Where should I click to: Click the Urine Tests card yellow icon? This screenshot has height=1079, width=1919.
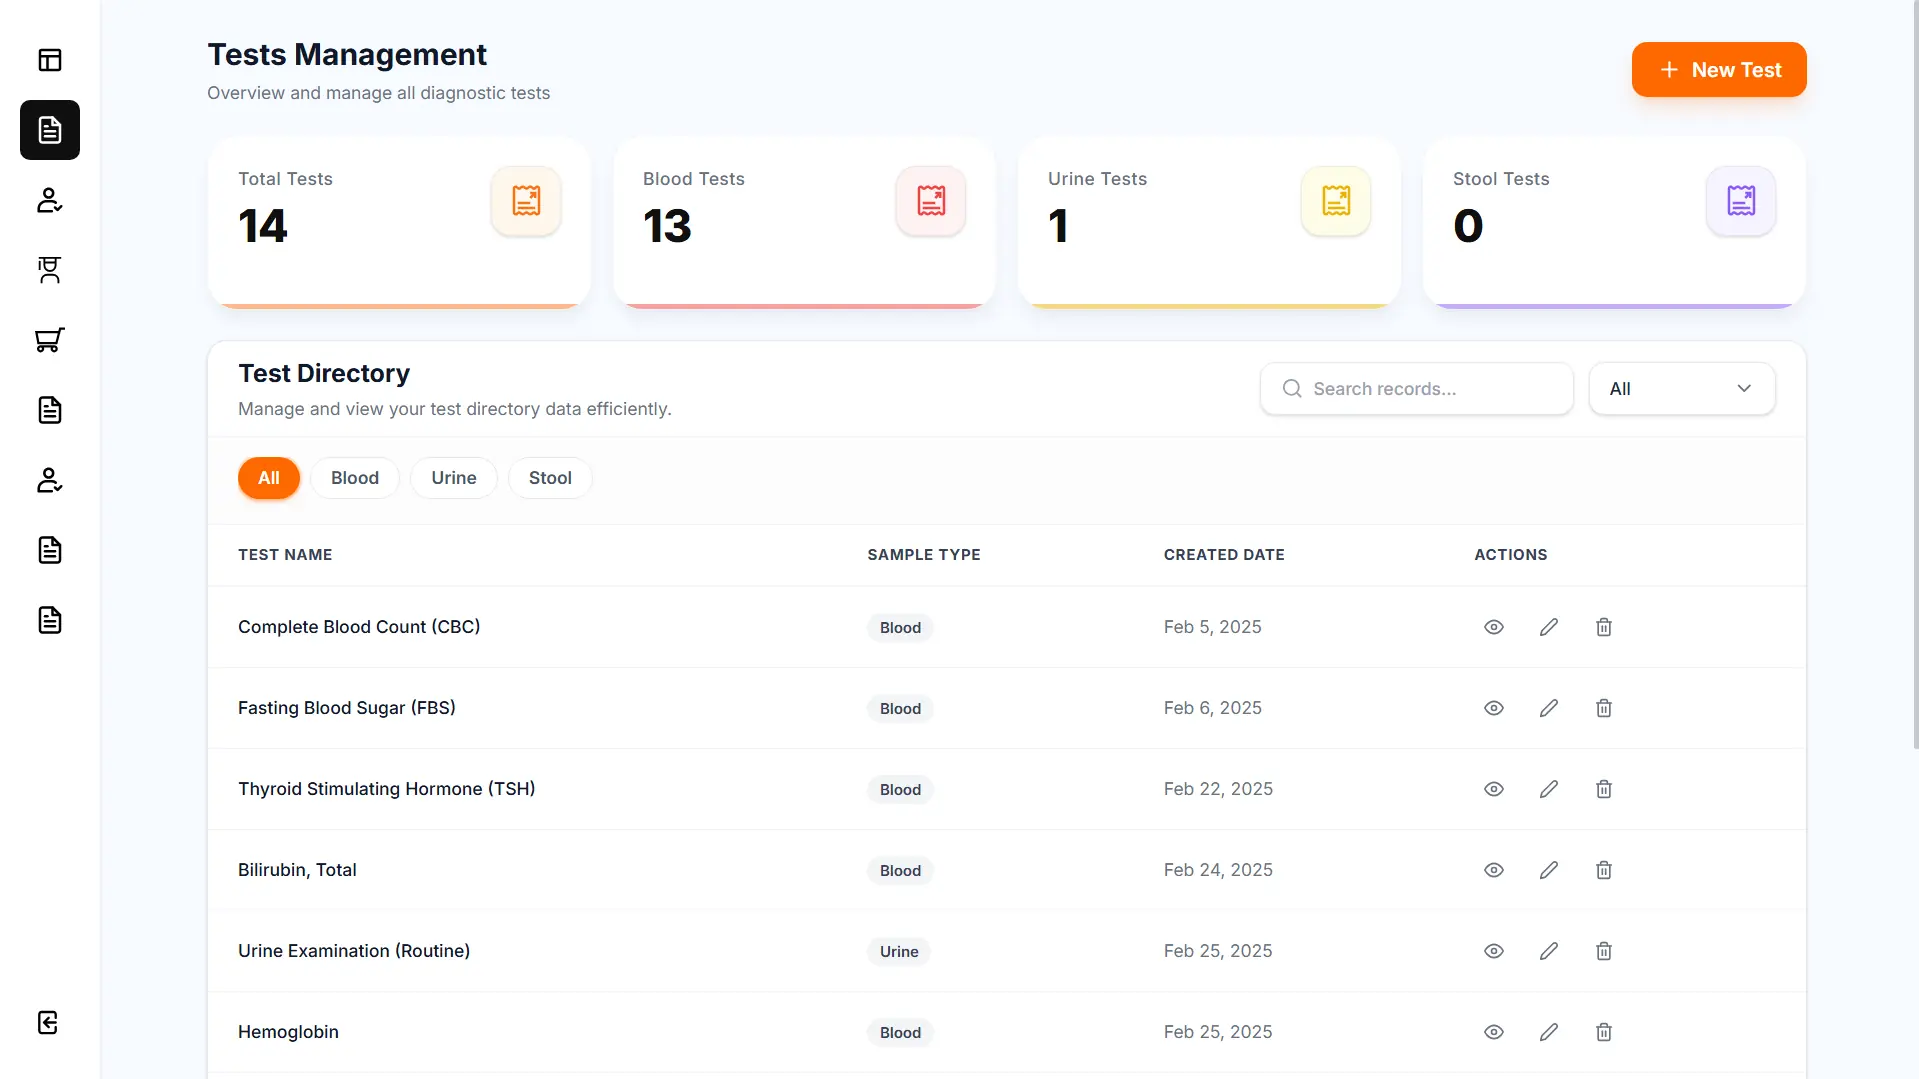(1336, 201)
